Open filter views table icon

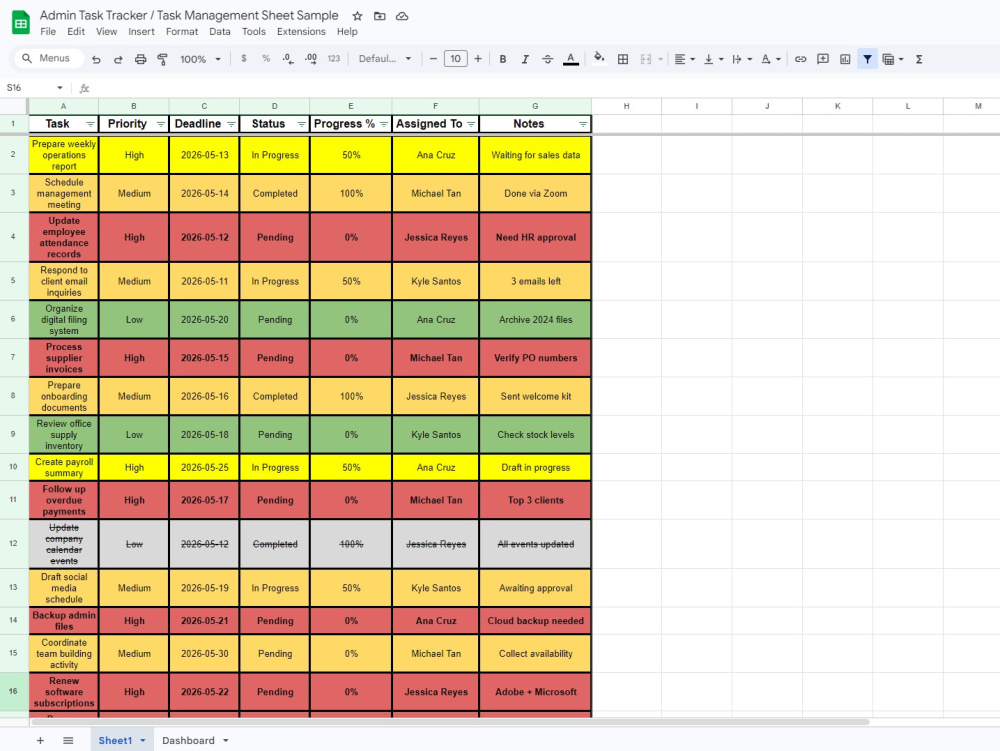click(x=888, y=59)
